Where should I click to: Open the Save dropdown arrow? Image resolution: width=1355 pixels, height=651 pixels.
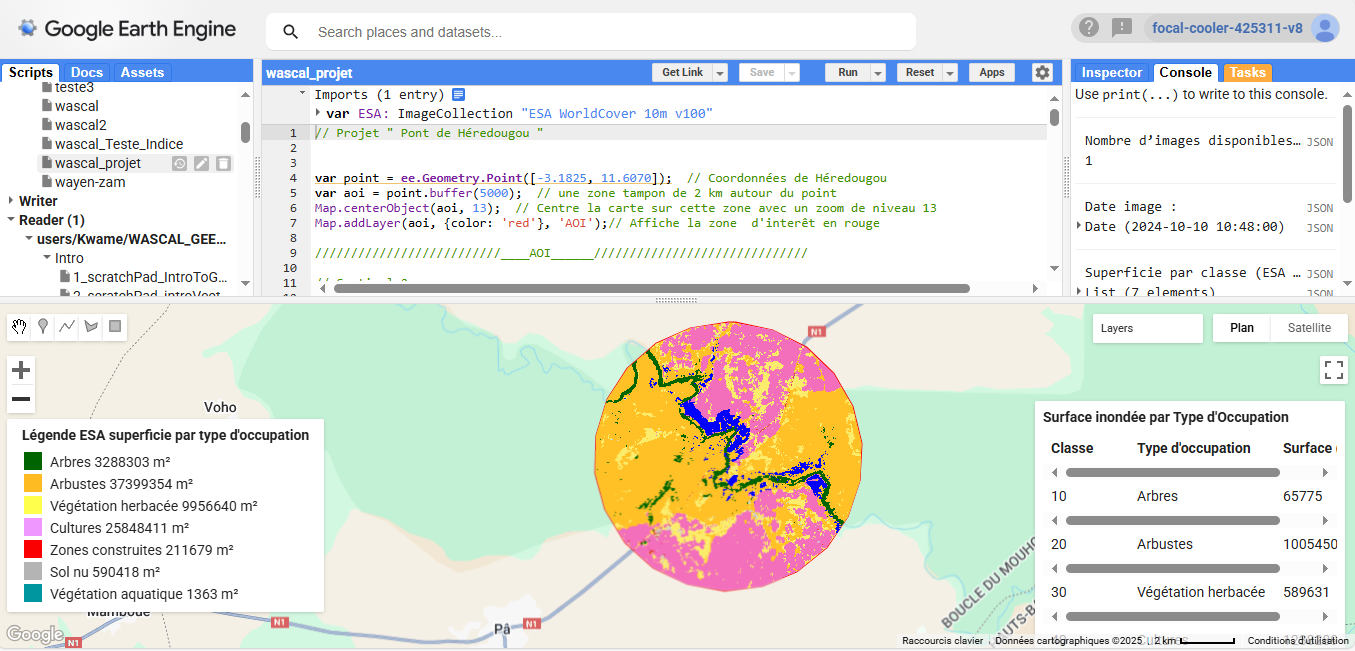pyautogui.click(x=792, y=73)
